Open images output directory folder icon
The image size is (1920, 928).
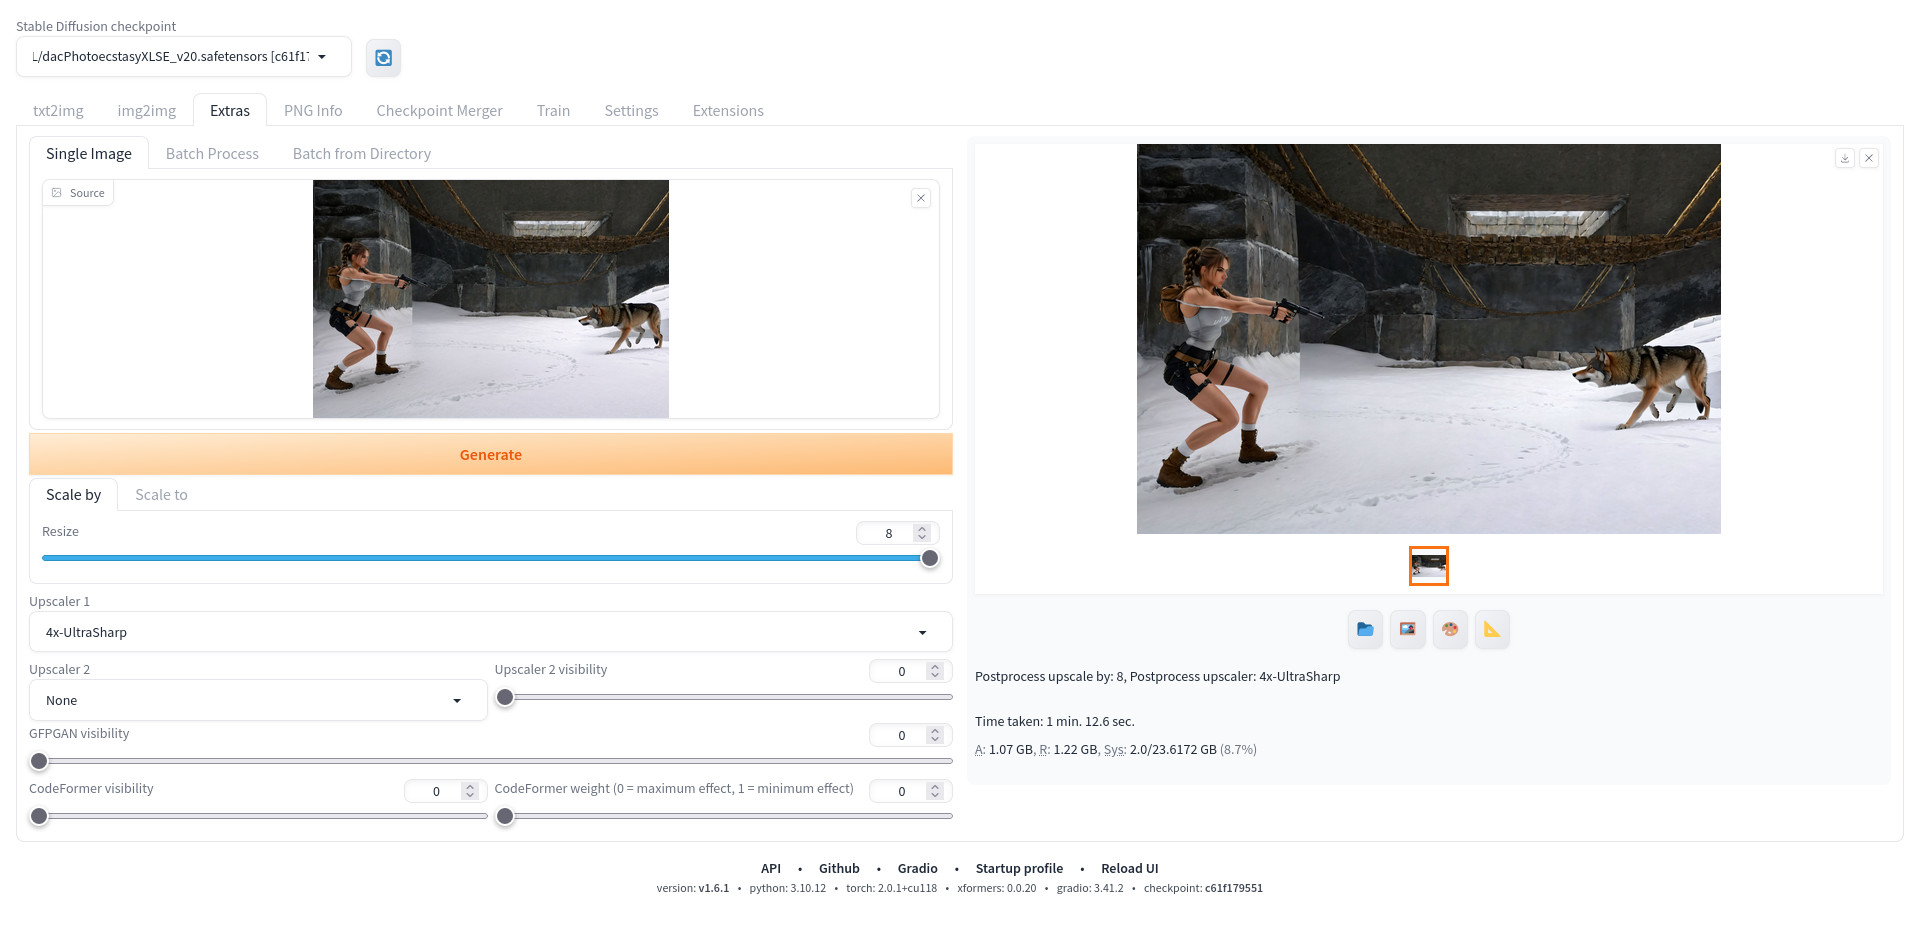[1365, 629]
